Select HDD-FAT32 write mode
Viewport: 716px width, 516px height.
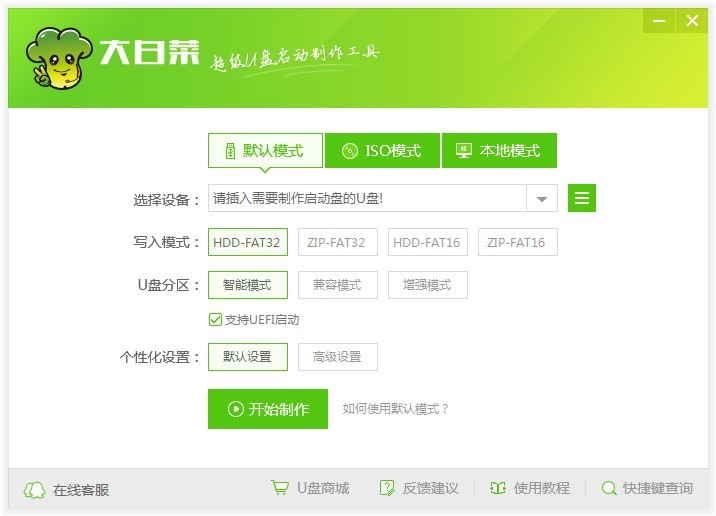(247, 242)
